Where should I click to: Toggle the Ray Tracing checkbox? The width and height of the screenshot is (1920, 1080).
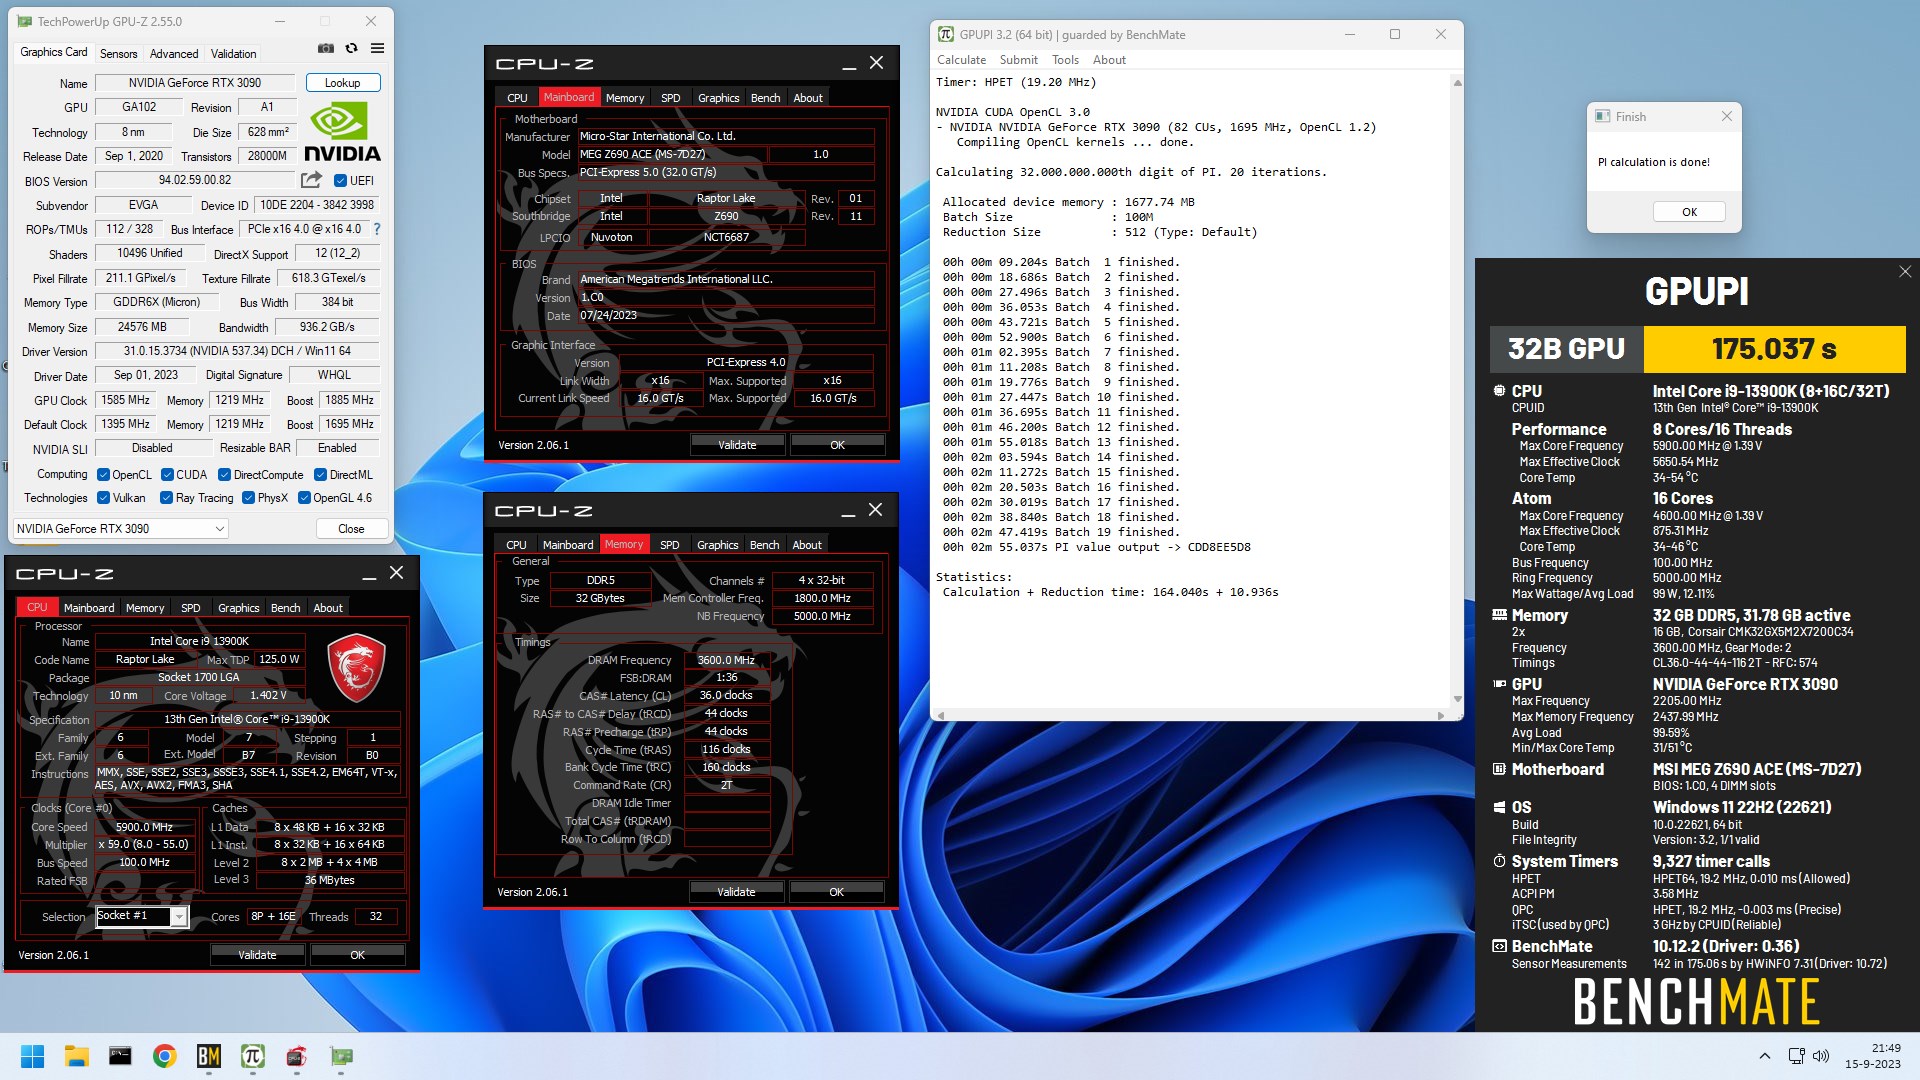tap(166, 498)
